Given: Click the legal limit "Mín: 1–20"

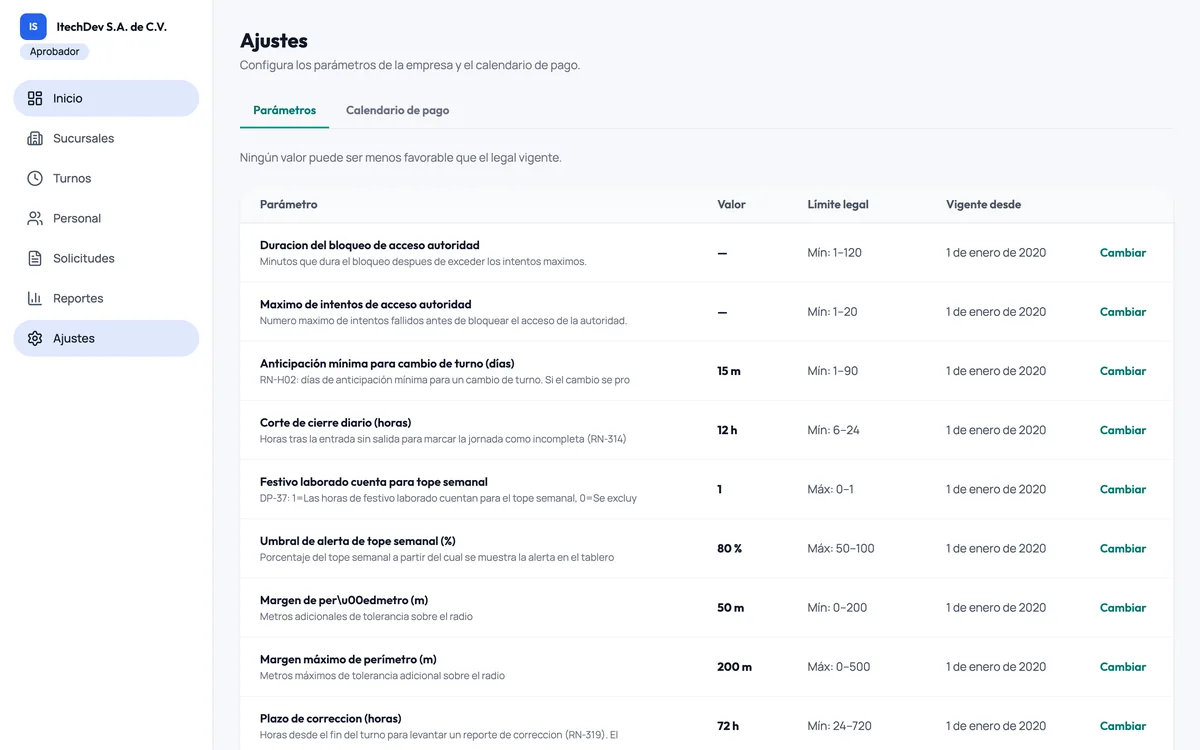Looking at the screenshot, I should 832,312.
